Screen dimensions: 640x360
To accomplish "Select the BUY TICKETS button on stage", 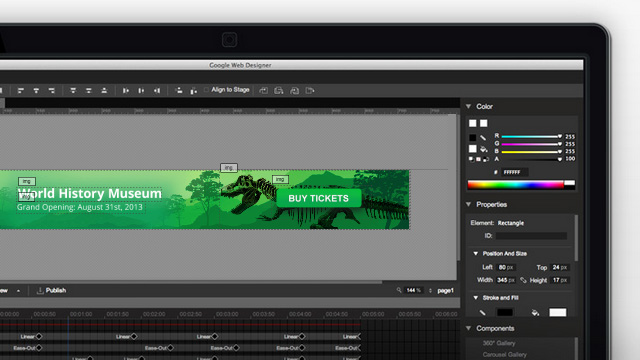I will click(x=319, y=198).
